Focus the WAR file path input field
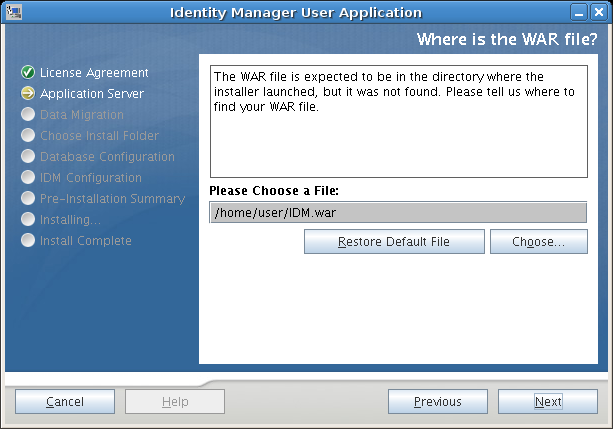The height and width of the screenshot is (429, 613). [398, 212]
